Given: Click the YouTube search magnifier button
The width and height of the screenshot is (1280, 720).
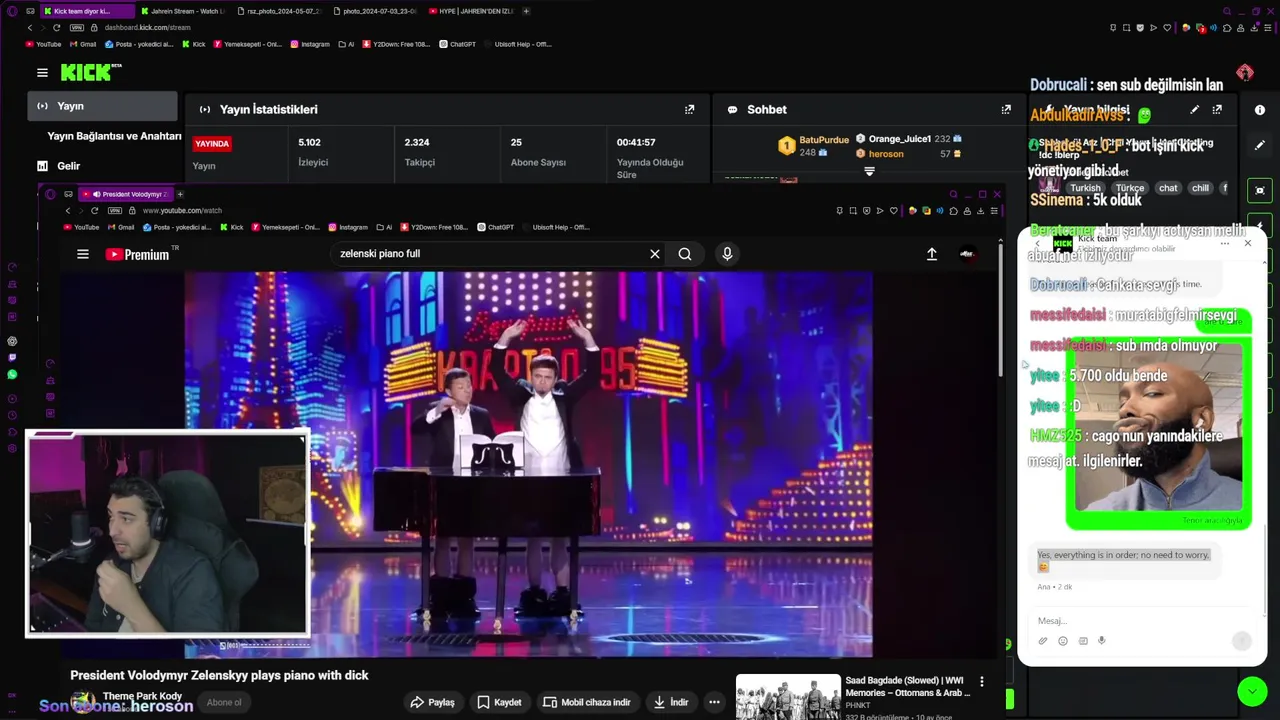Looking at the screenshot, I should pos(685,254).
